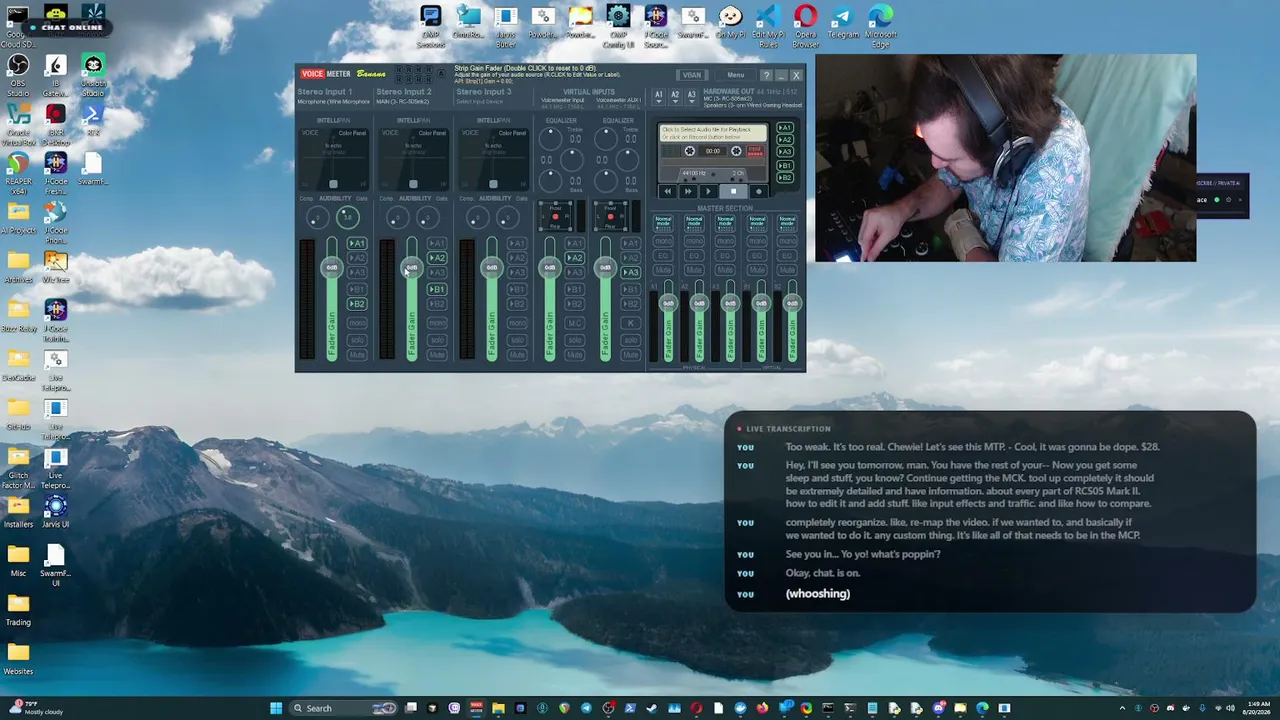Toggle A3 routing on Voicemeeter AUX input
This screenshot has height=720, width=1280.
[x=631, y=273]
